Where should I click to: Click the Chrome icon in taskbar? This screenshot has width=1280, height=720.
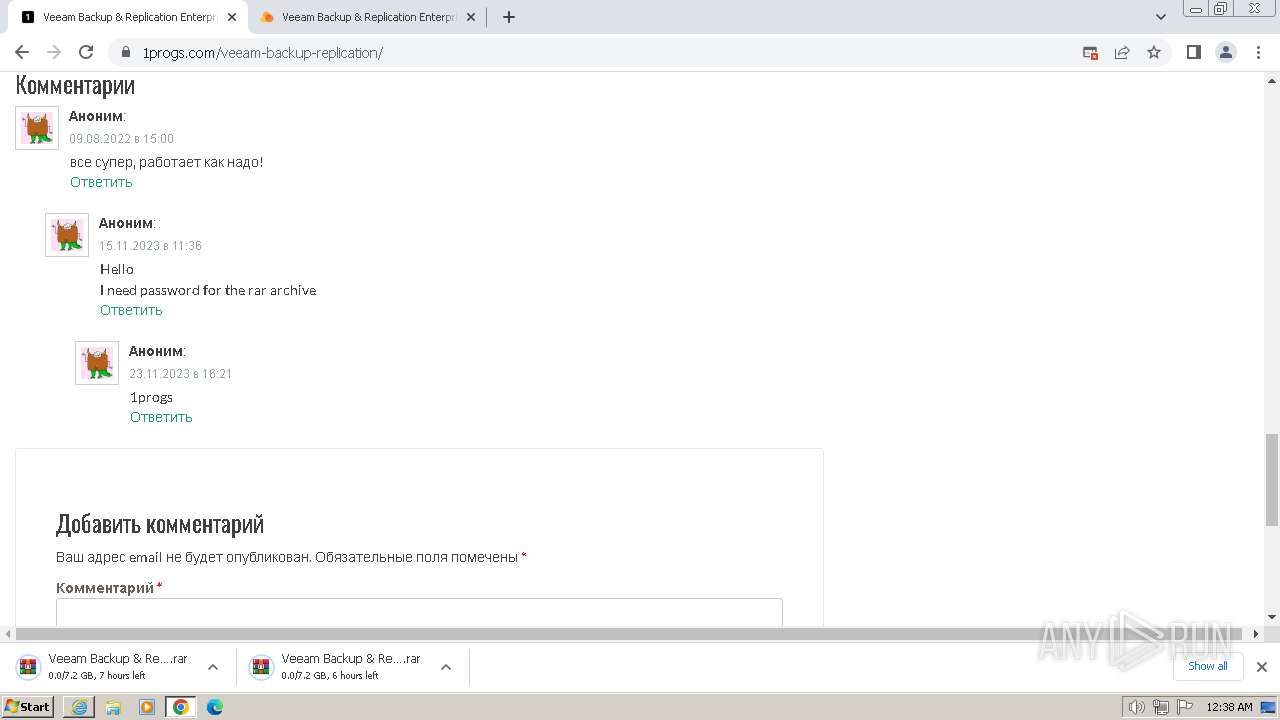pyautogui.click(x=181, y=707)
